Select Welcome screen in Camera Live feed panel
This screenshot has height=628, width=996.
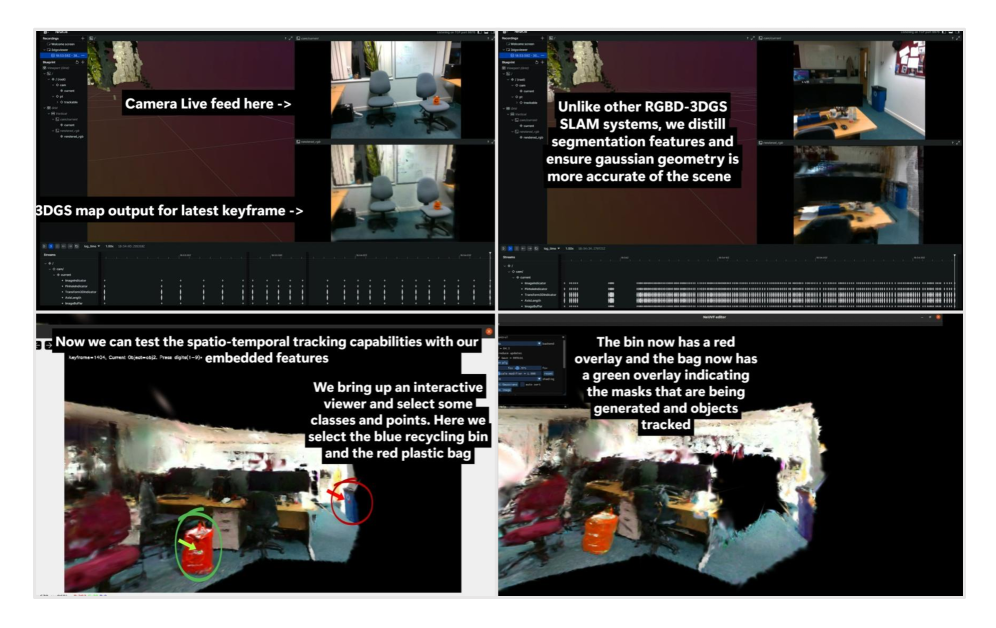coord(62,44)
